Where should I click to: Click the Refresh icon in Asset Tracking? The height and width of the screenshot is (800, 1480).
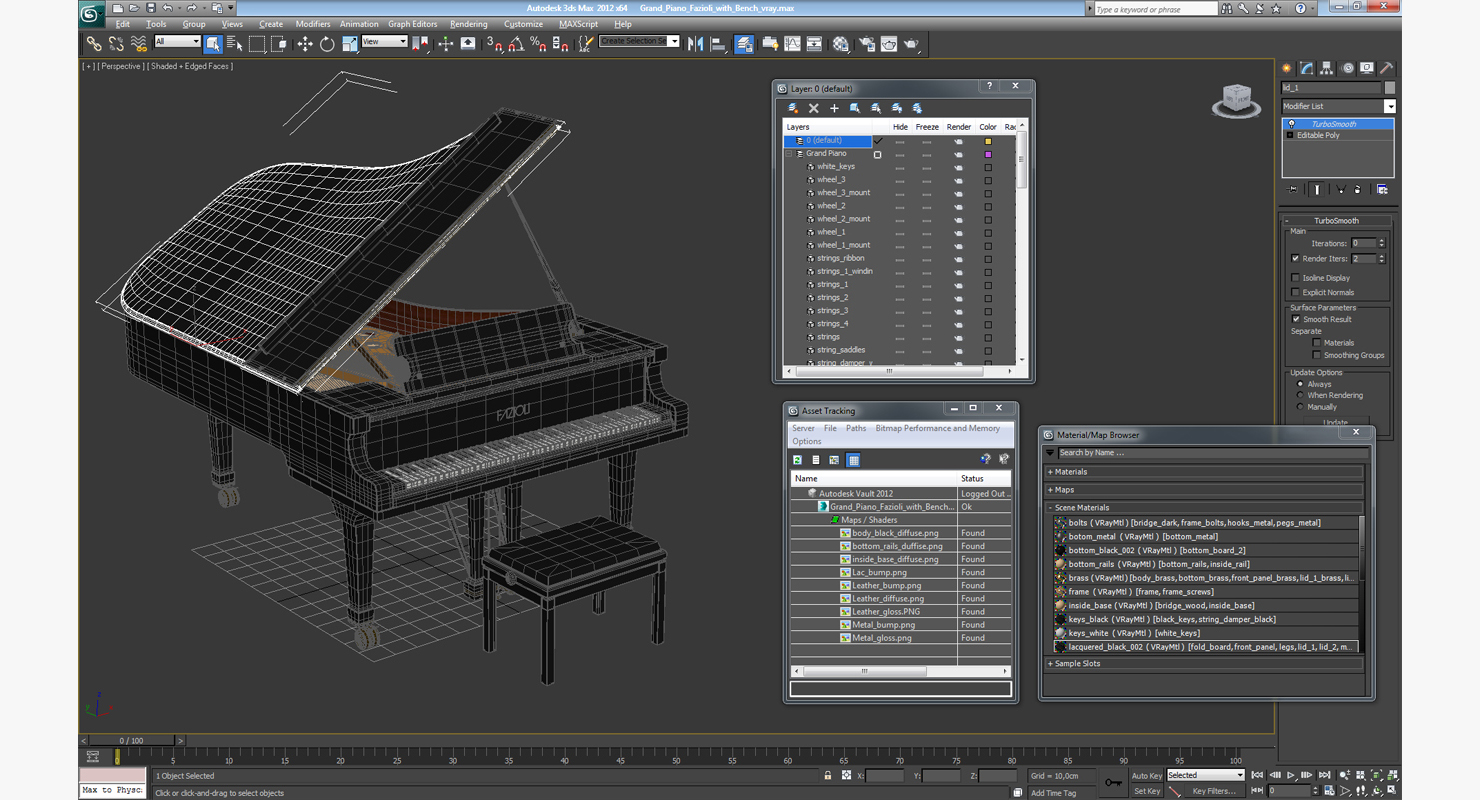(x=798, y=460)
